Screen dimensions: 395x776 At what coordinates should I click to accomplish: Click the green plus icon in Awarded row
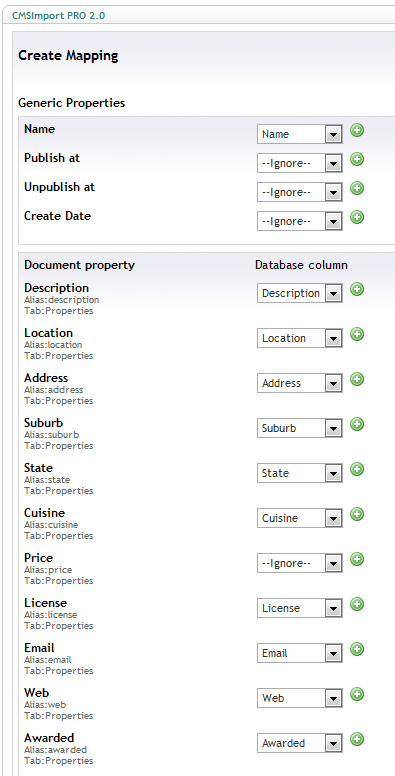pyautogui.click(x=357, y=739)
